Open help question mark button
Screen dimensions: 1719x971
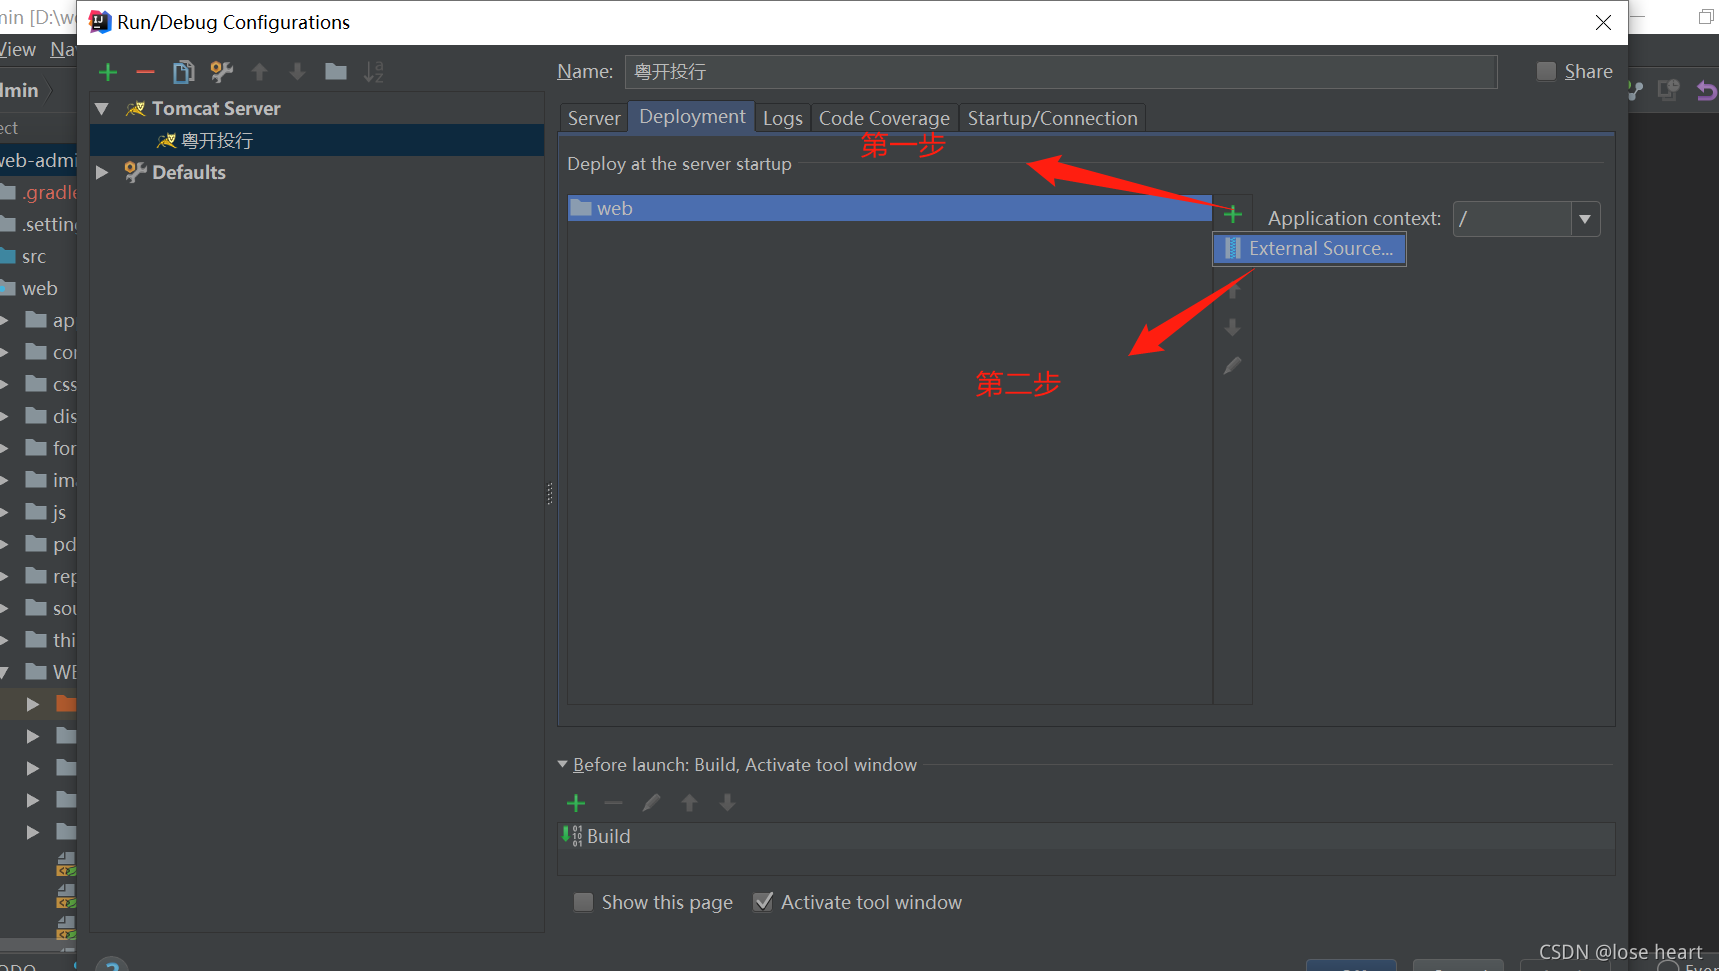click(112, 964)
